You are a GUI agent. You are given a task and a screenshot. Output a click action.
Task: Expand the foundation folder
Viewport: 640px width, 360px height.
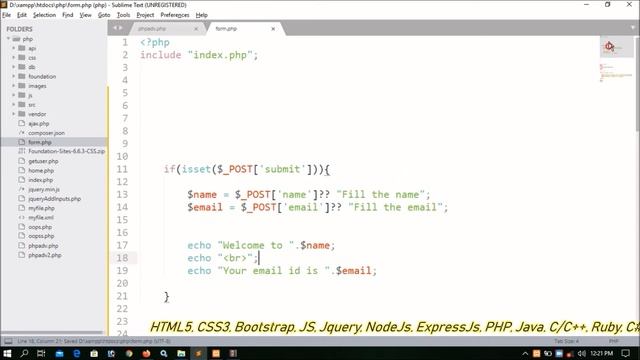click(x=13, y=76)
